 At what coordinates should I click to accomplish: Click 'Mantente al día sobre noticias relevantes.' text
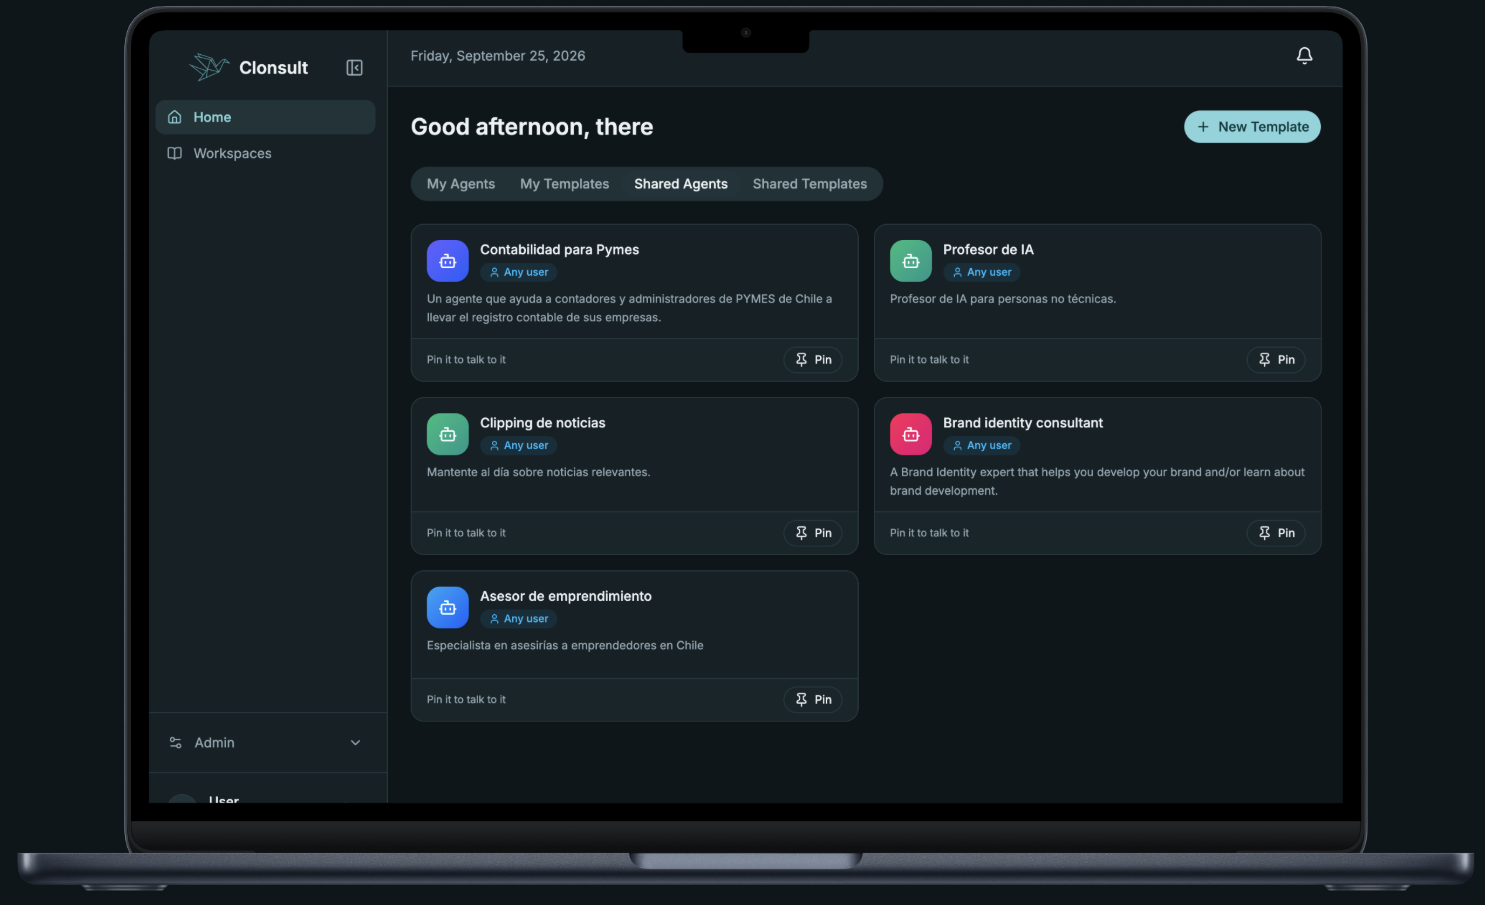pyautogui.click(x=538, y=472)
